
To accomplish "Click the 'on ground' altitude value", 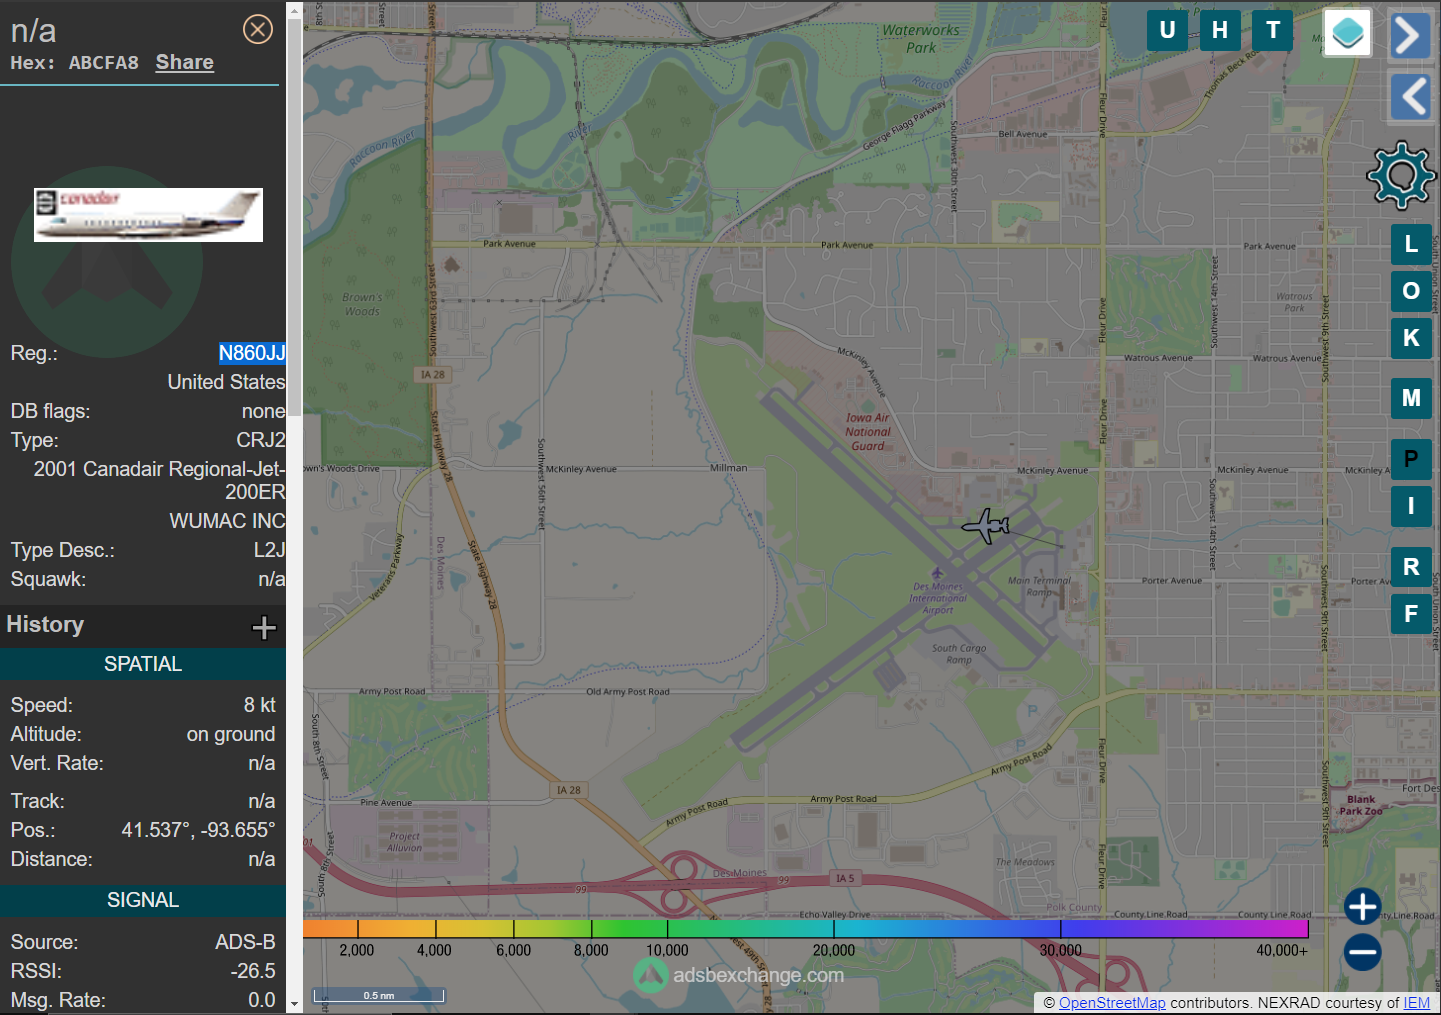I will pos(231,734).
